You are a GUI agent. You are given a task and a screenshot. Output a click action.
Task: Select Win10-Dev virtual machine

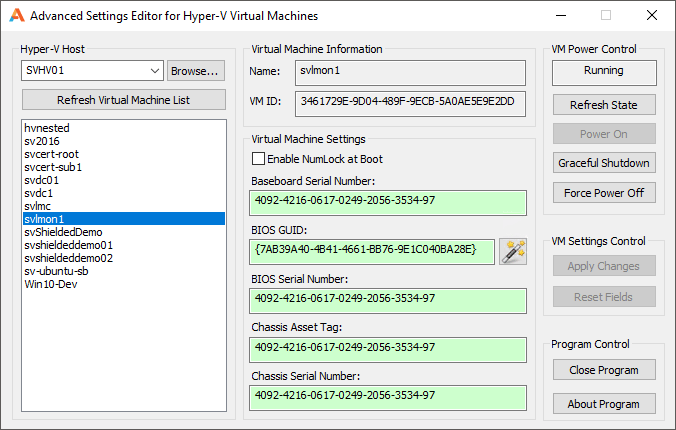(x=124, y=284)
